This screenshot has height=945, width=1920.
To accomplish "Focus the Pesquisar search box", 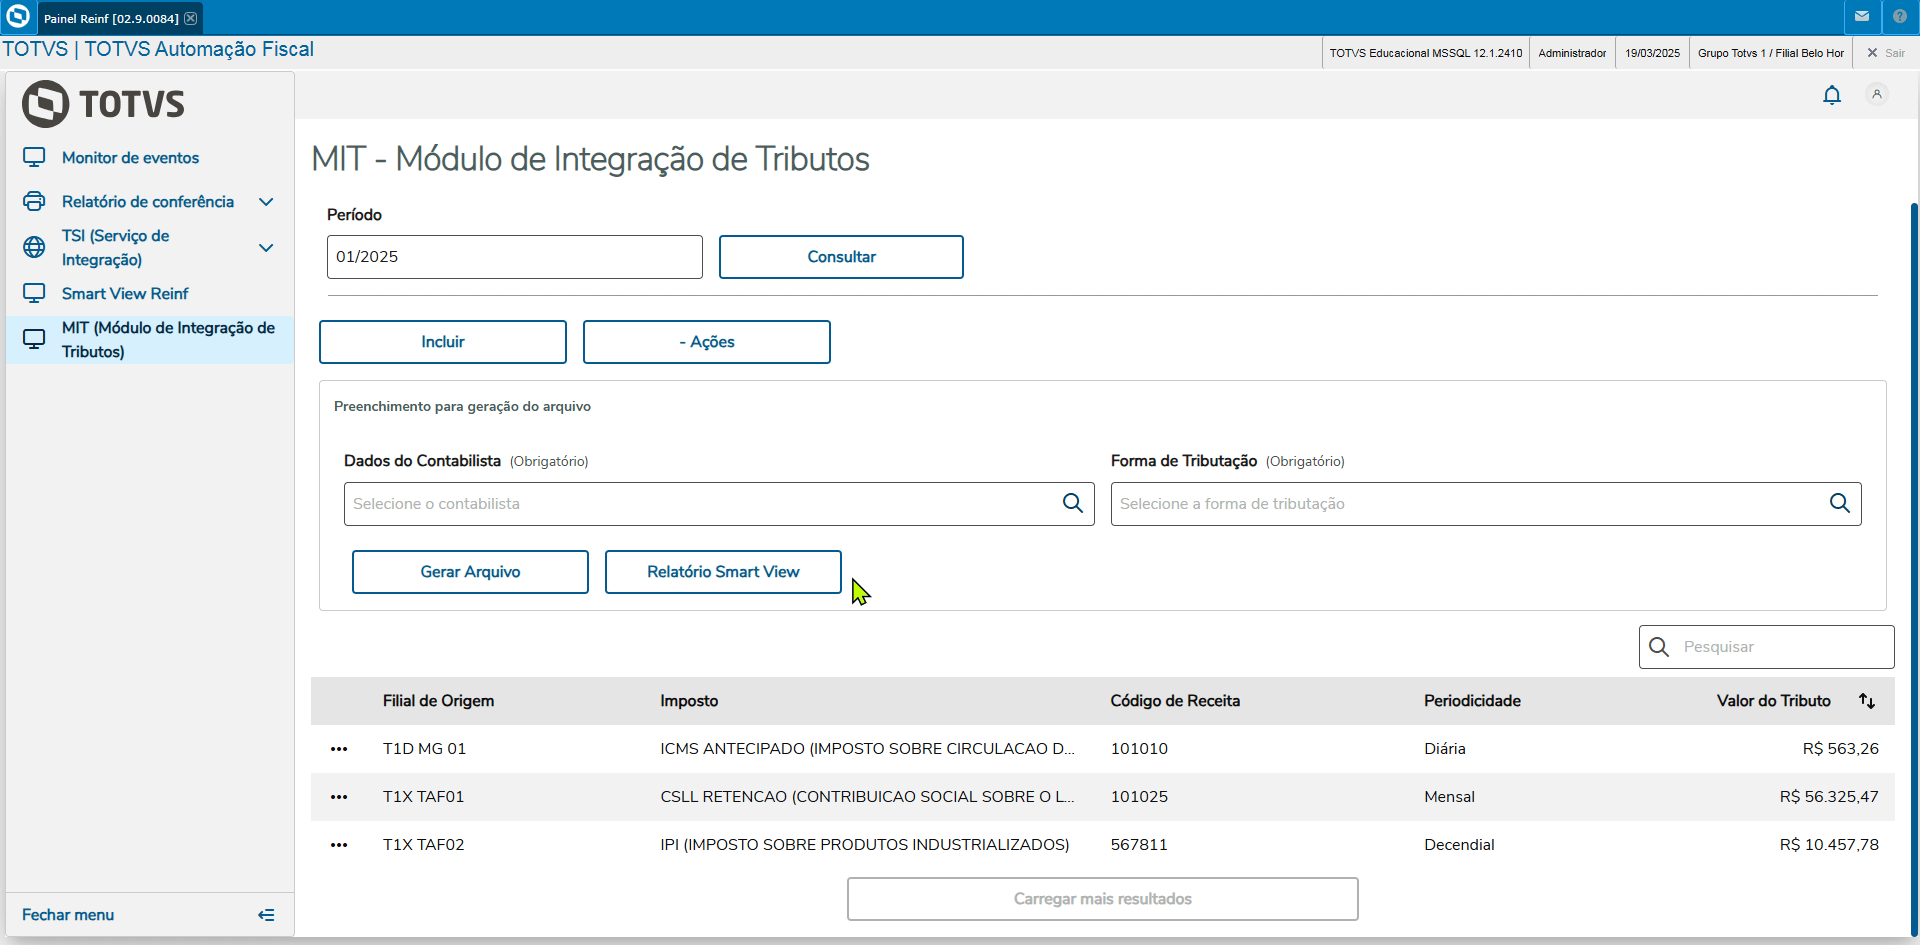I will (x=1767, y=647).
